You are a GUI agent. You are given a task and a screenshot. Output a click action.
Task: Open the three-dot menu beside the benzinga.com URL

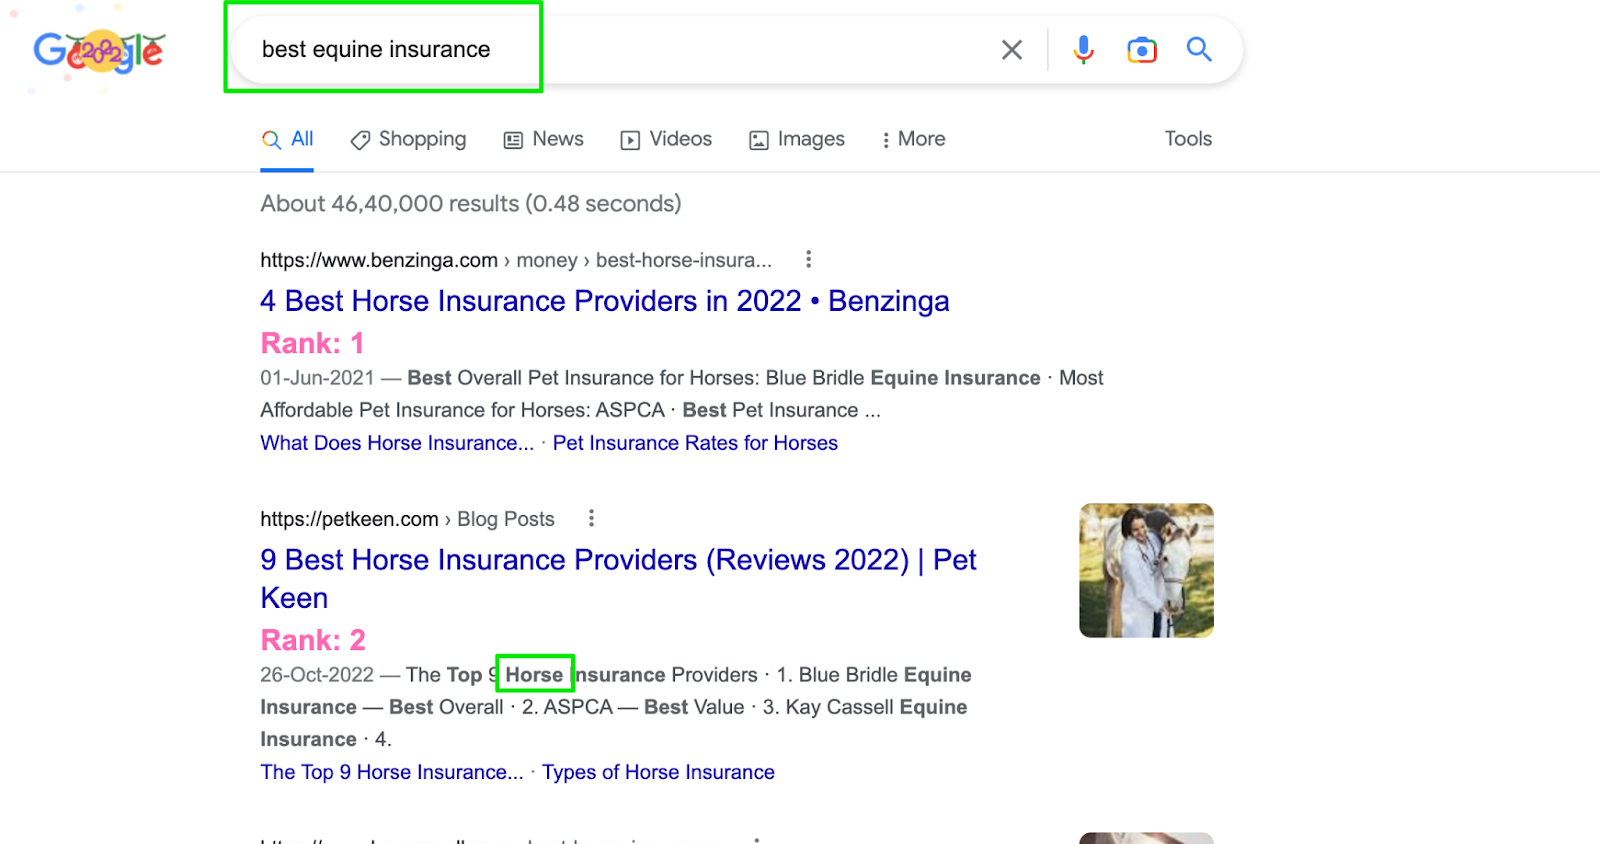pyautogui.click(x=808, y=260)
